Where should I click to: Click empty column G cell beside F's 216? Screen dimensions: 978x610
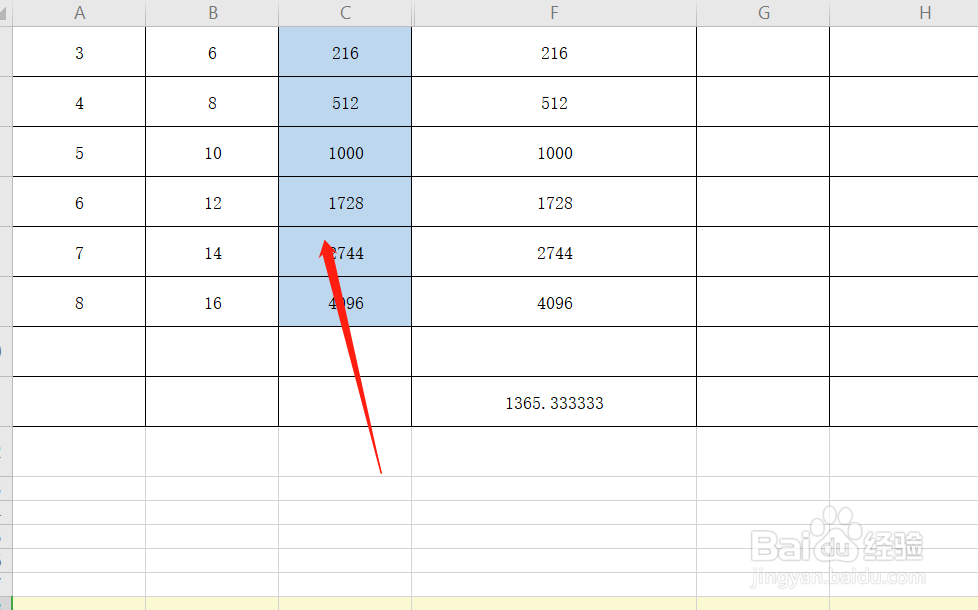click(763, 52)
